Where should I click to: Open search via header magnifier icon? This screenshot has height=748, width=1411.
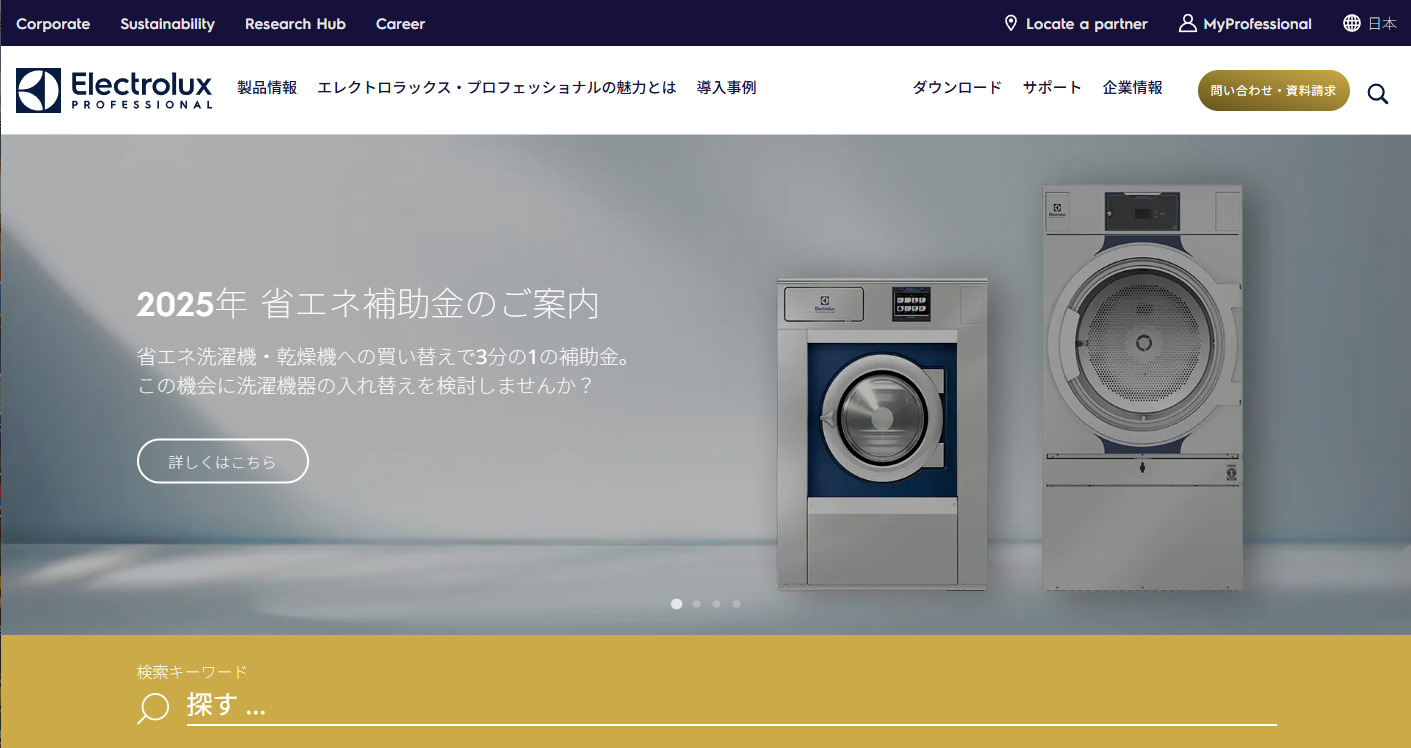click(1378, 94)
